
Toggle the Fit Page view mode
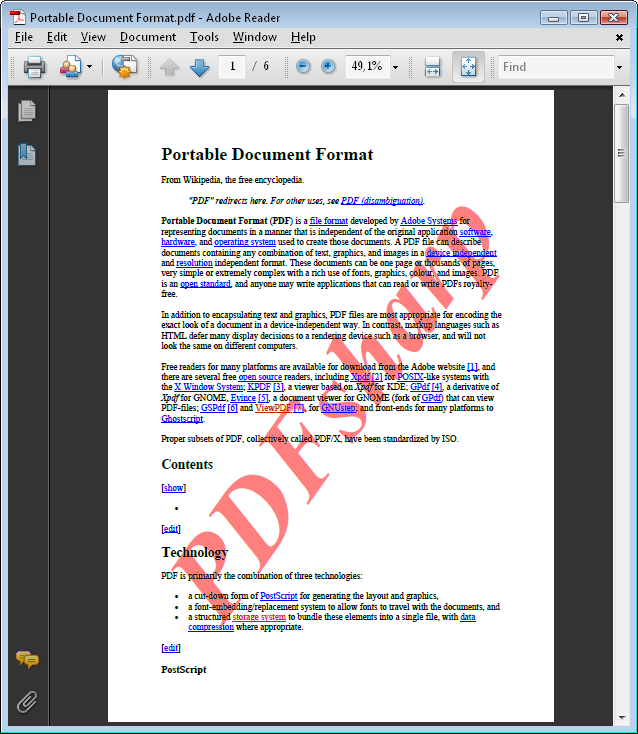tap(468, 67)
